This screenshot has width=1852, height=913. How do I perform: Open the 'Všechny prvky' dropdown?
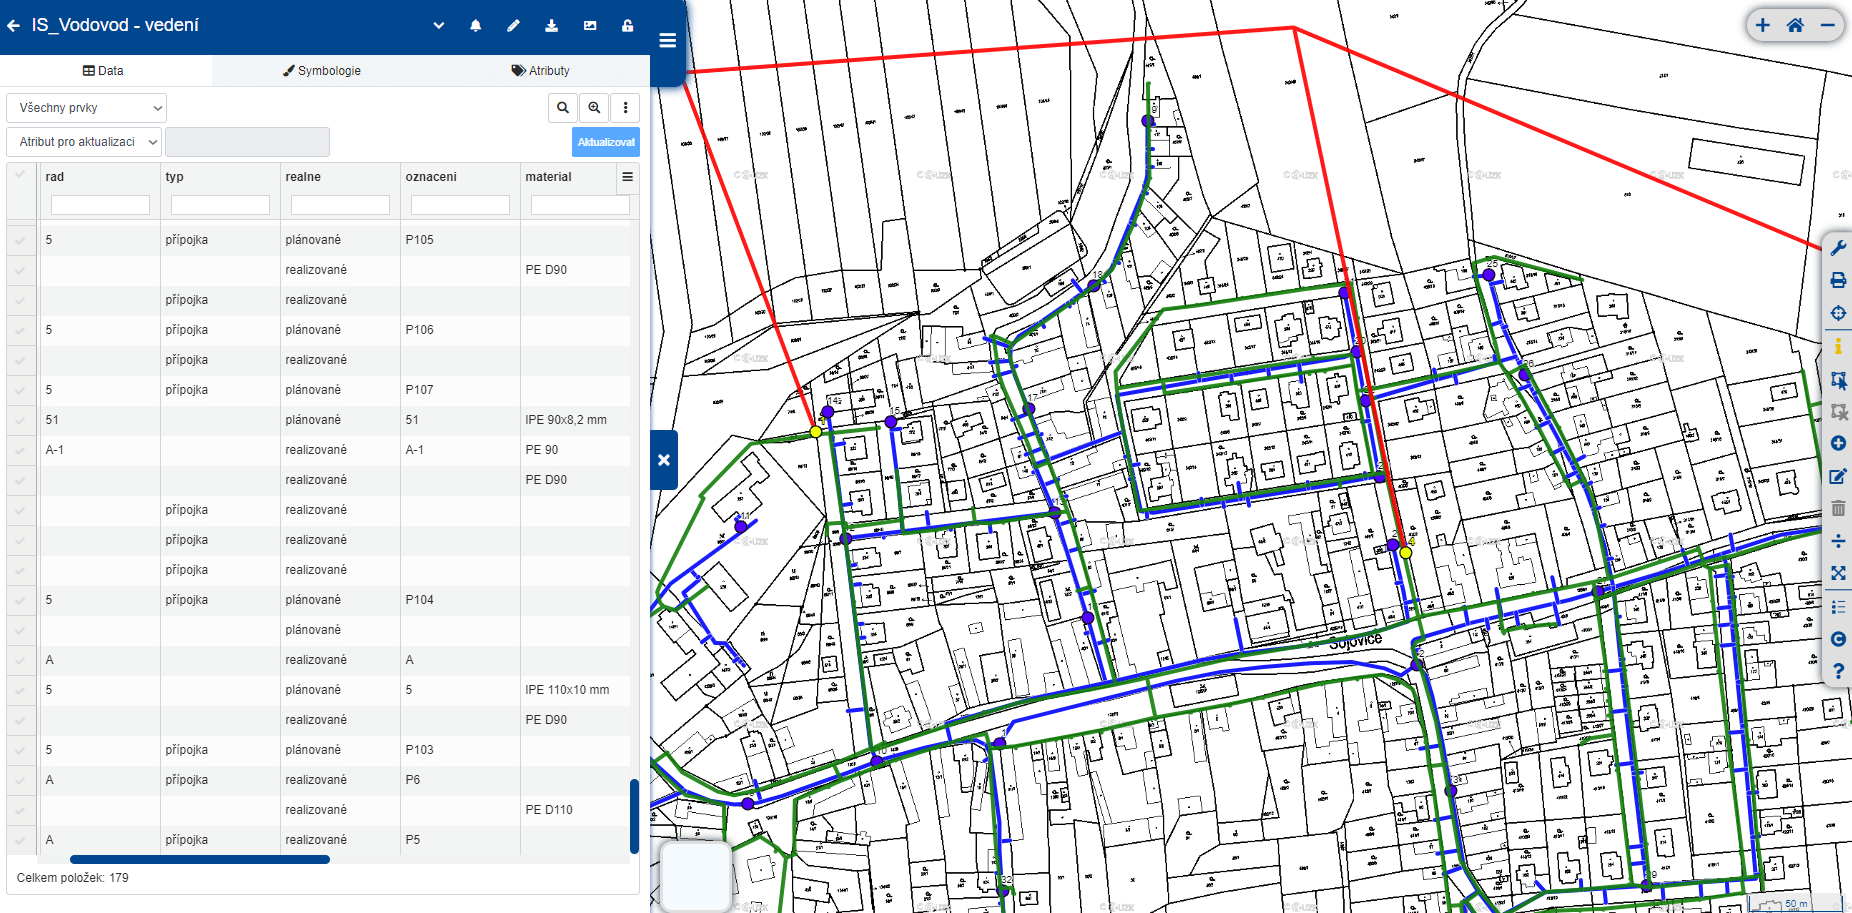coord(87,108)
